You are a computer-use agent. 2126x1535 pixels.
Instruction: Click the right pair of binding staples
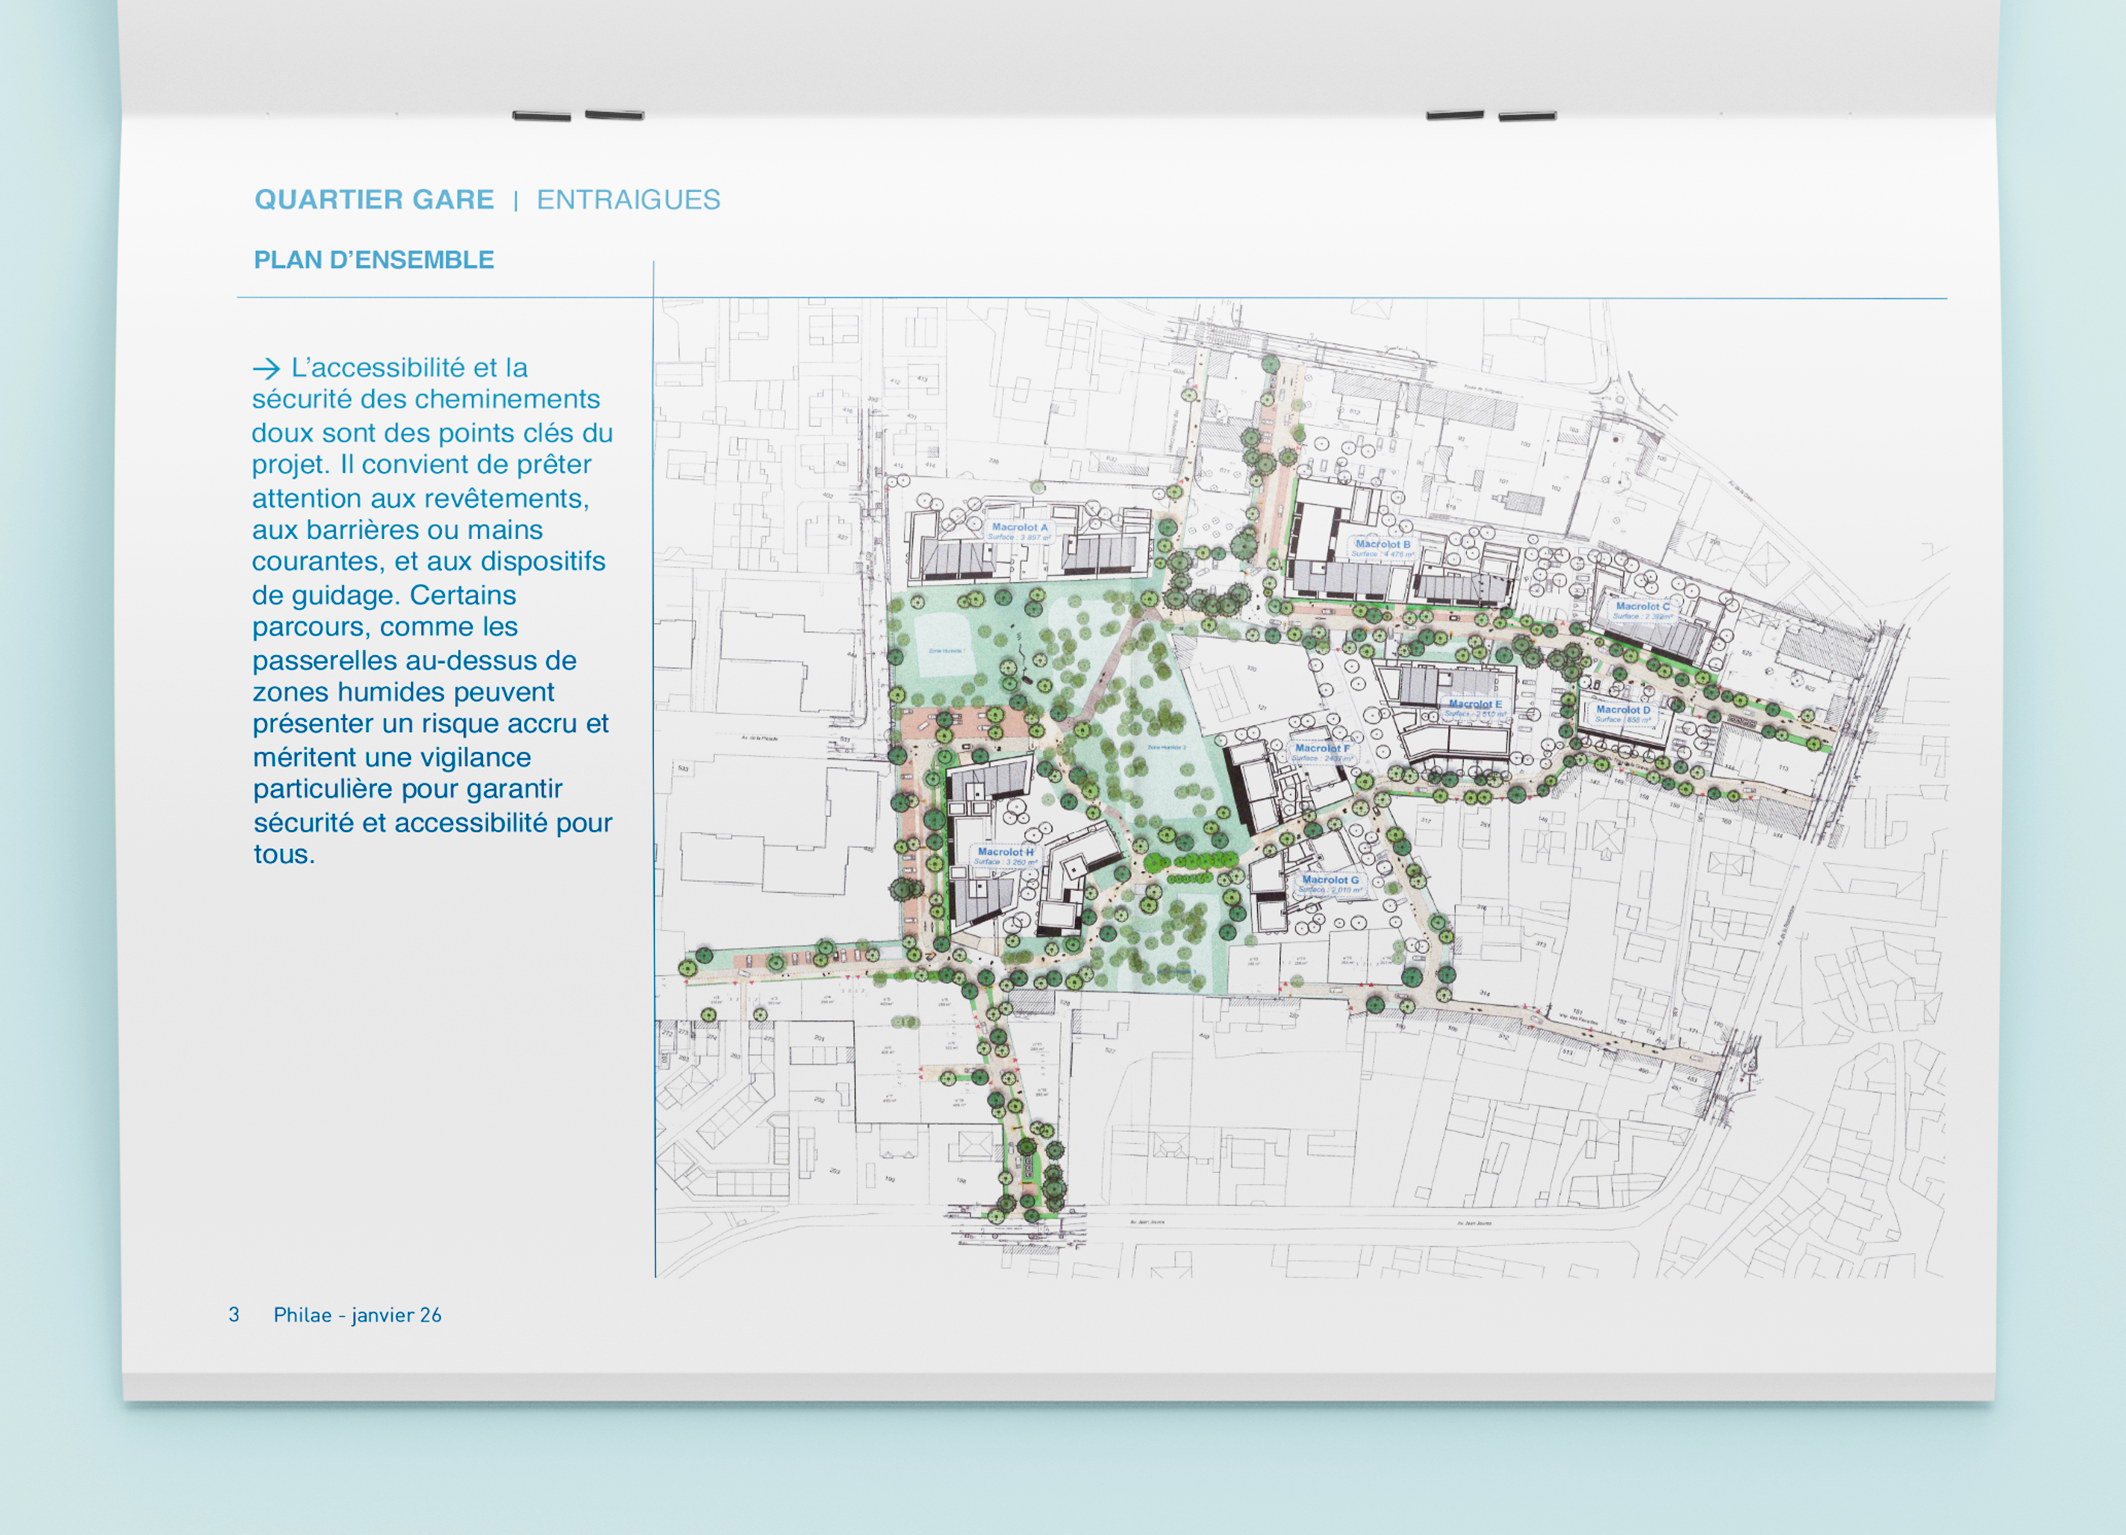pyautogui.click(x=1491, y=116)
